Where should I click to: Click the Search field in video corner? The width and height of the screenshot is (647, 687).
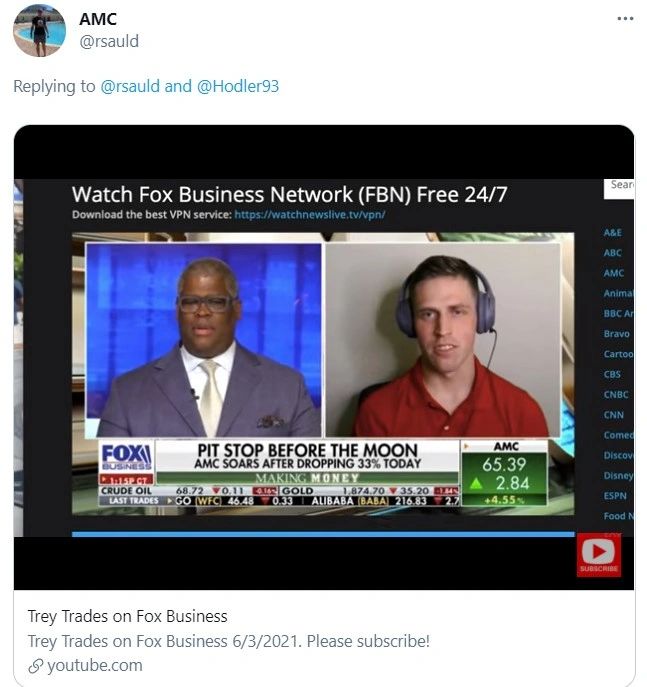click(619, 189)
